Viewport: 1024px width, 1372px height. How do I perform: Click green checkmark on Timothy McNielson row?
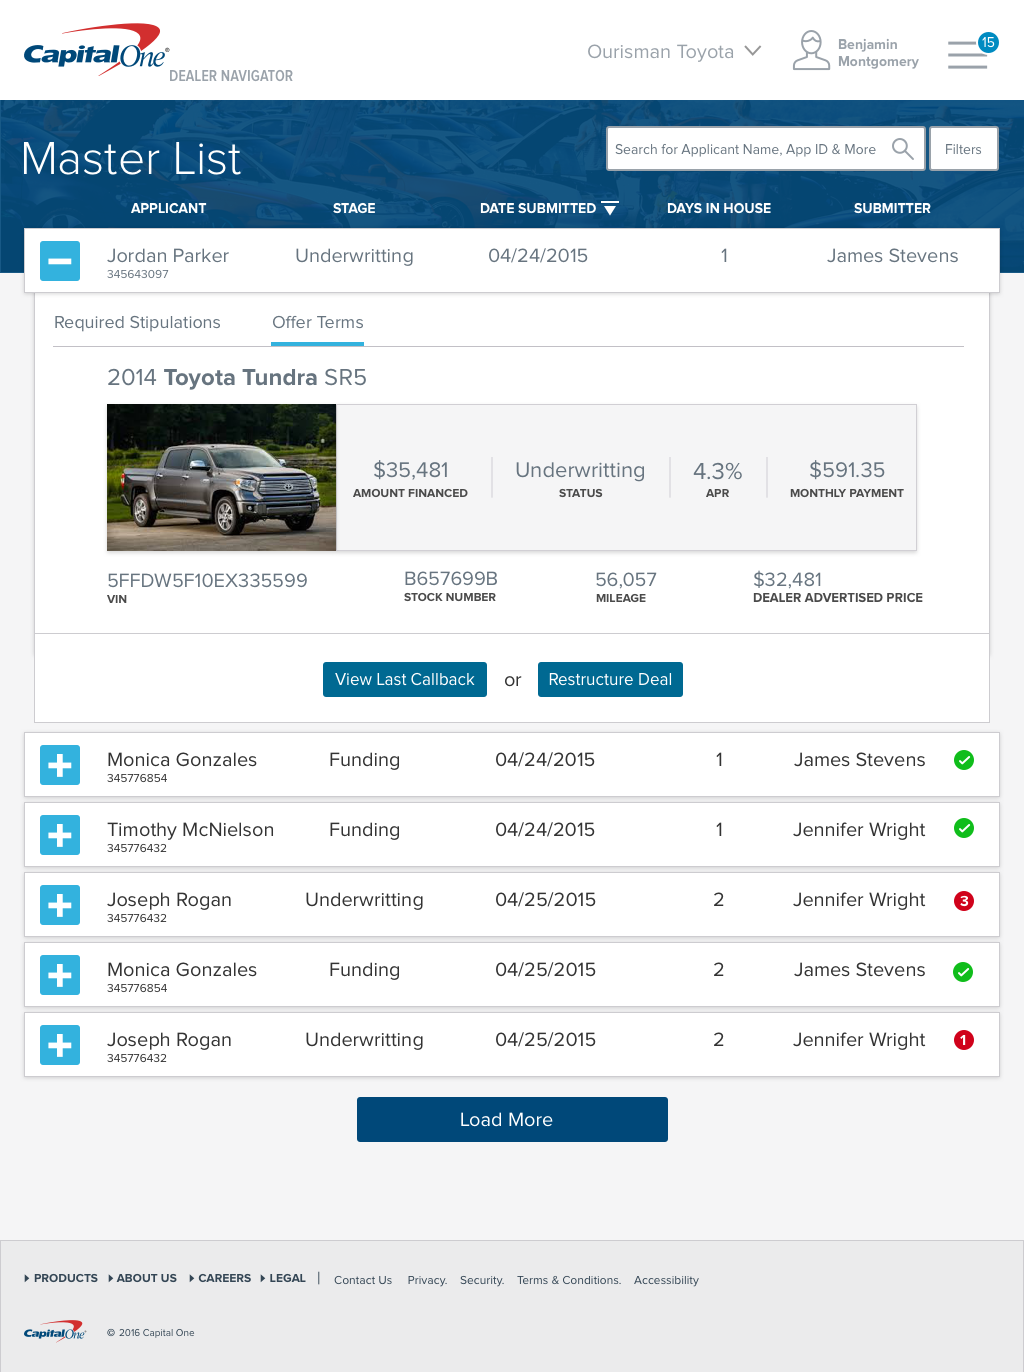point(964,828)
